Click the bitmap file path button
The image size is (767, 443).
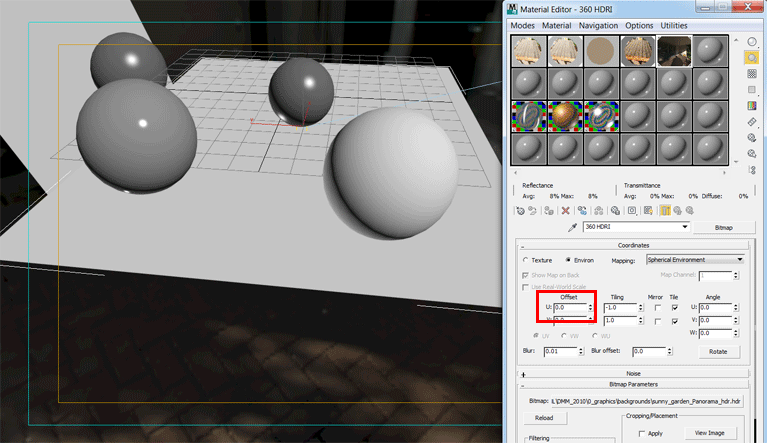(647, 401)
